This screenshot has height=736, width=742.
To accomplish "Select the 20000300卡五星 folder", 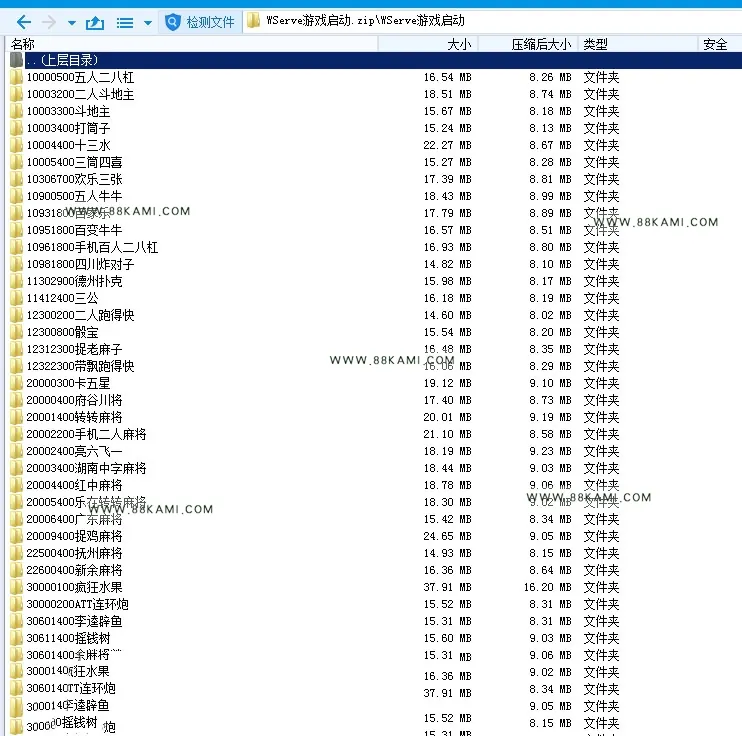I will coord(68,383).
